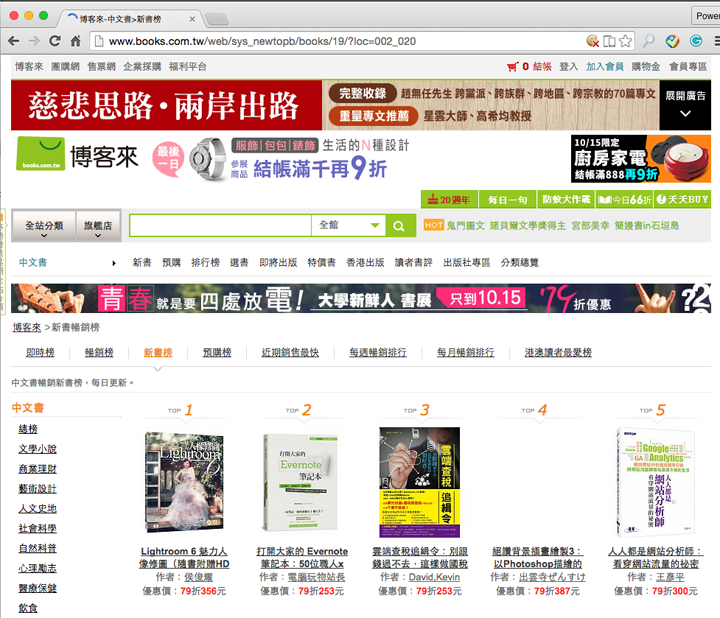Switch to the 每週暢銷排行 tab
This screenshot has height=618, width=720.
tap(378, 353)
